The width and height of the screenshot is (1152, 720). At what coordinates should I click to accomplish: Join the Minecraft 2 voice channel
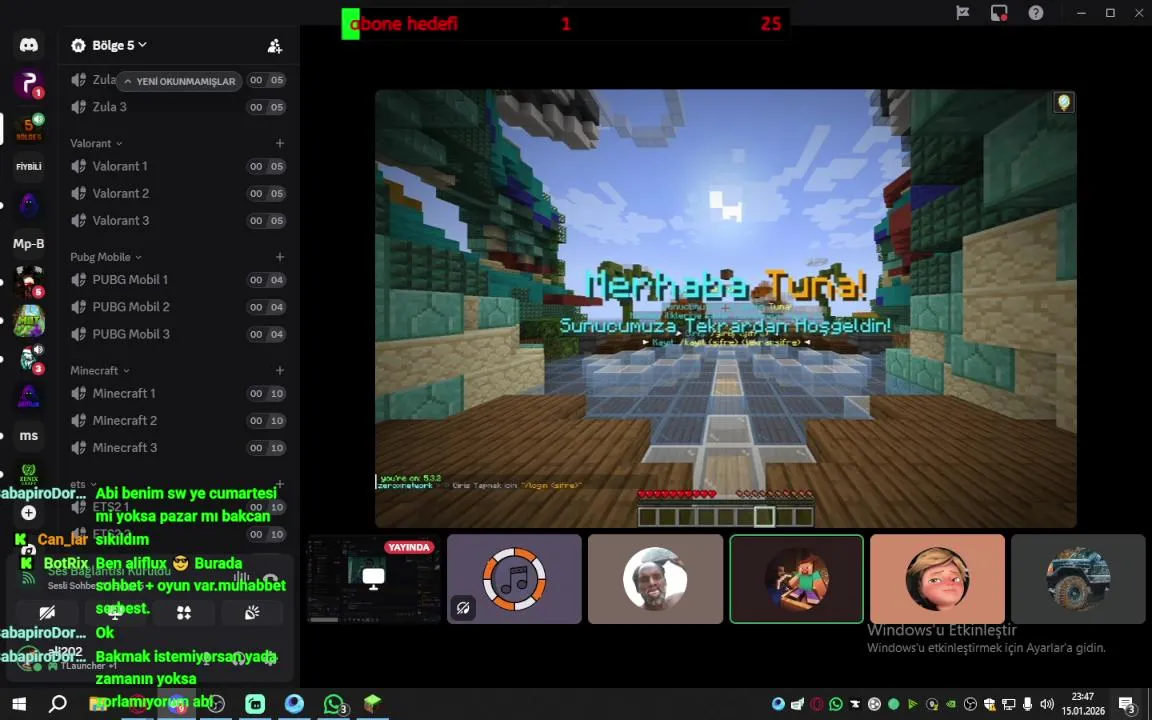click(x=178, y=421)
